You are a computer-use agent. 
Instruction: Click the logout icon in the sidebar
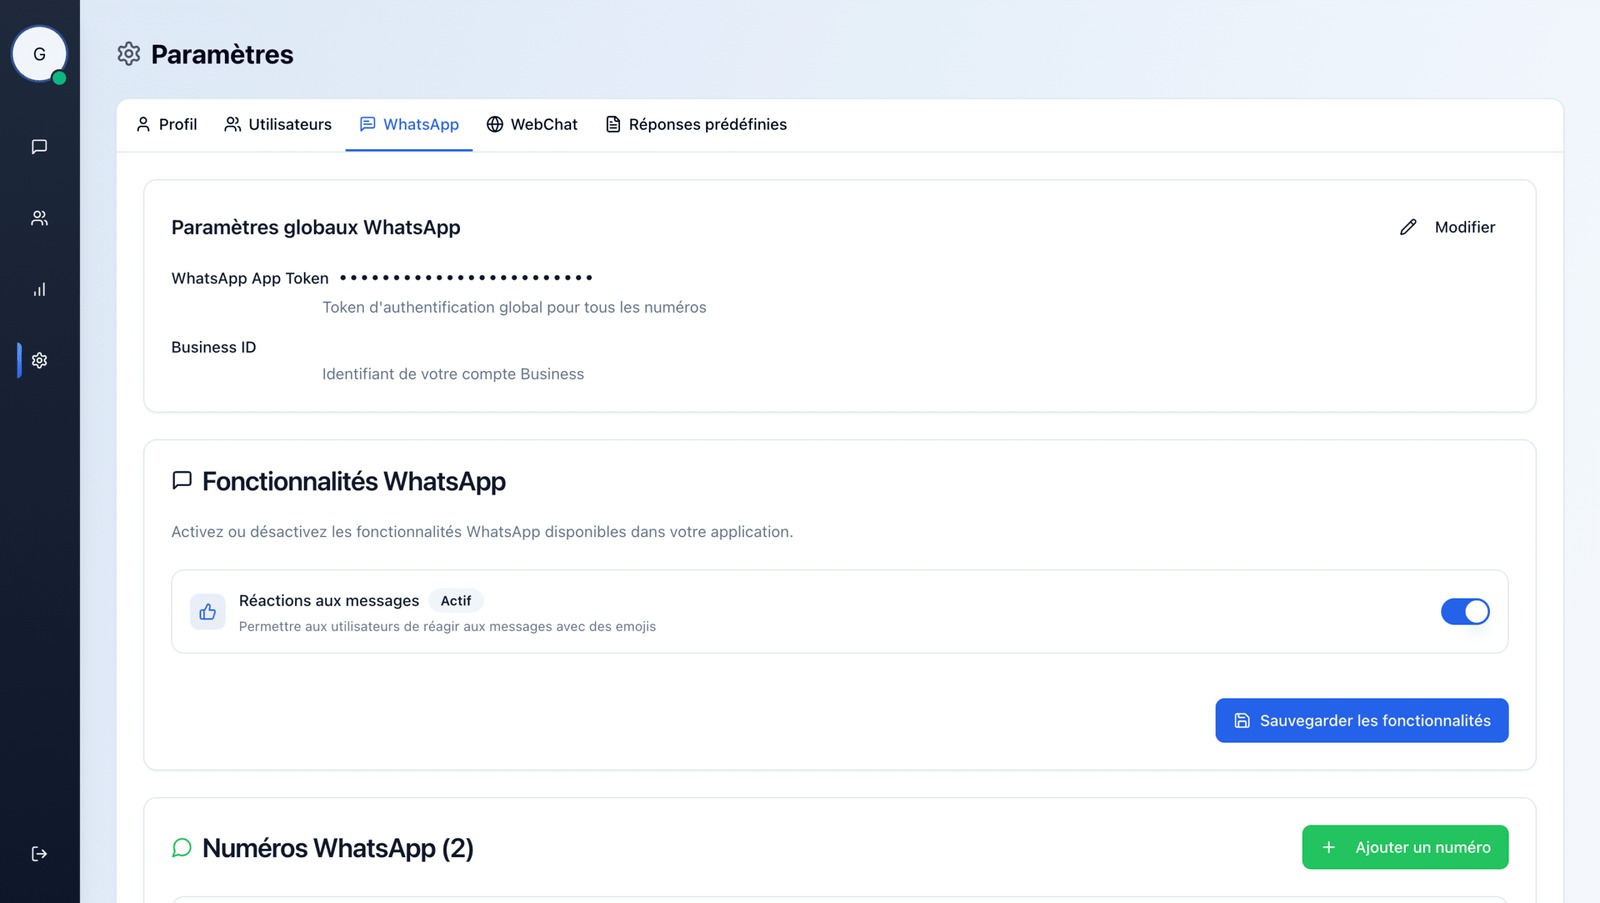(39, 853)
